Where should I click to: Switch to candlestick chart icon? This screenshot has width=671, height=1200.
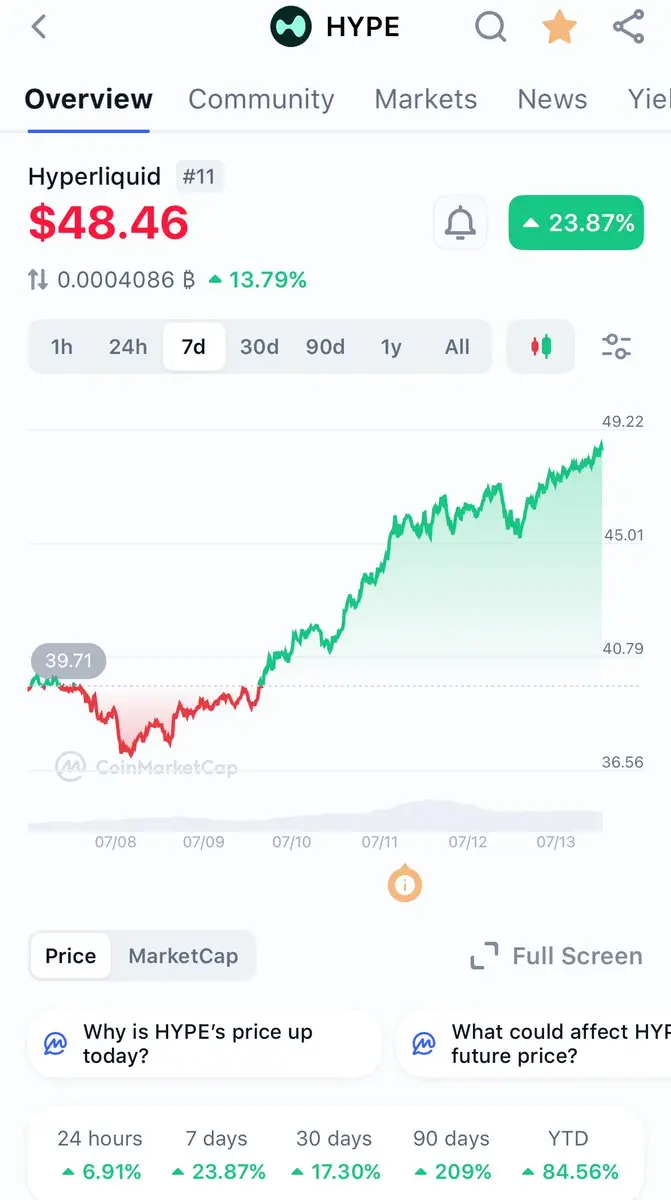pyautogui.click(x=541, y=347)
